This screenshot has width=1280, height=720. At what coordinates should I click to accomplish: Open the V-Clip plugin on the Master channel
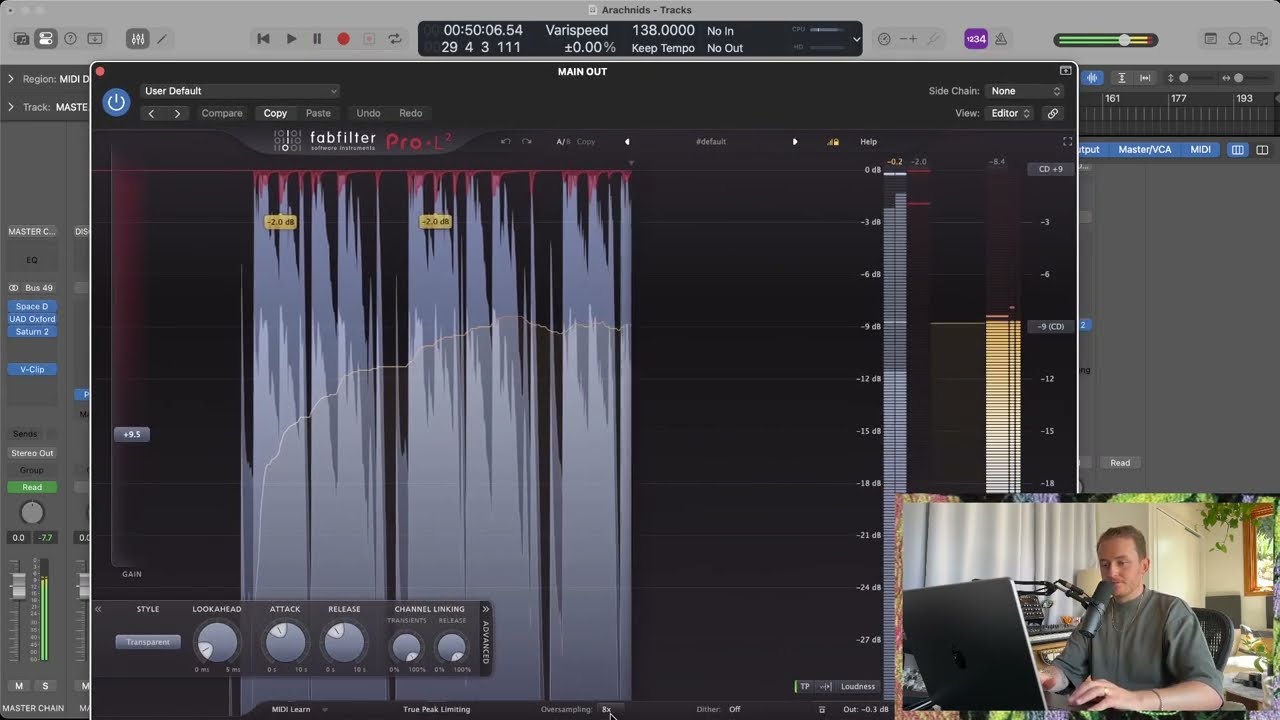click(x=32, y=370)
